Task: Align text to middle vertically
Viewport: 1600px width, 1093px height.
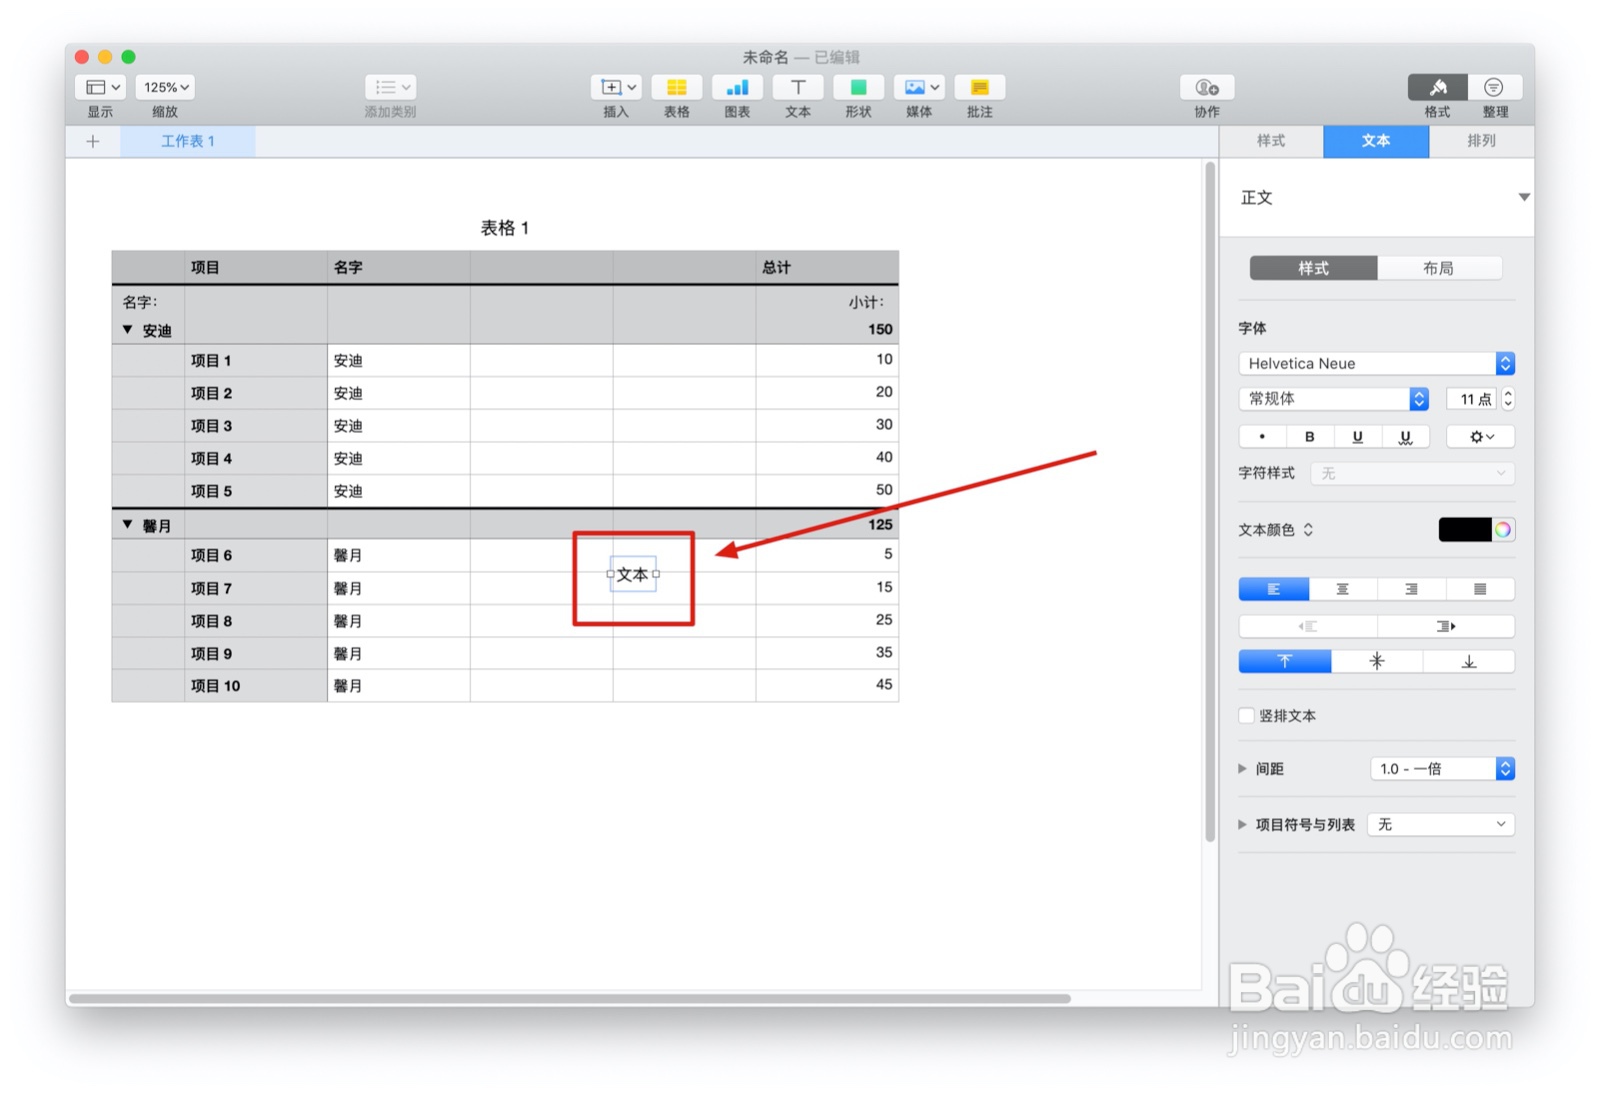Action: coord(1377,661)
